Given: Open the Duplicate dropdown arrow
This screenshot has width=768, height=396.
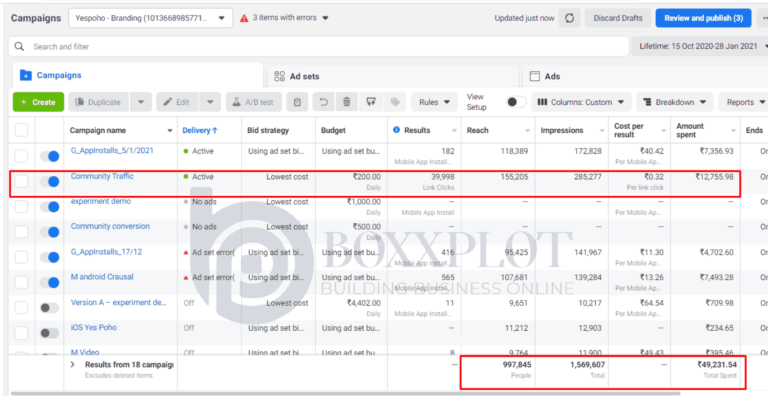Looking at the screenshot, I should pyautogui.click(x=141, y=102).
